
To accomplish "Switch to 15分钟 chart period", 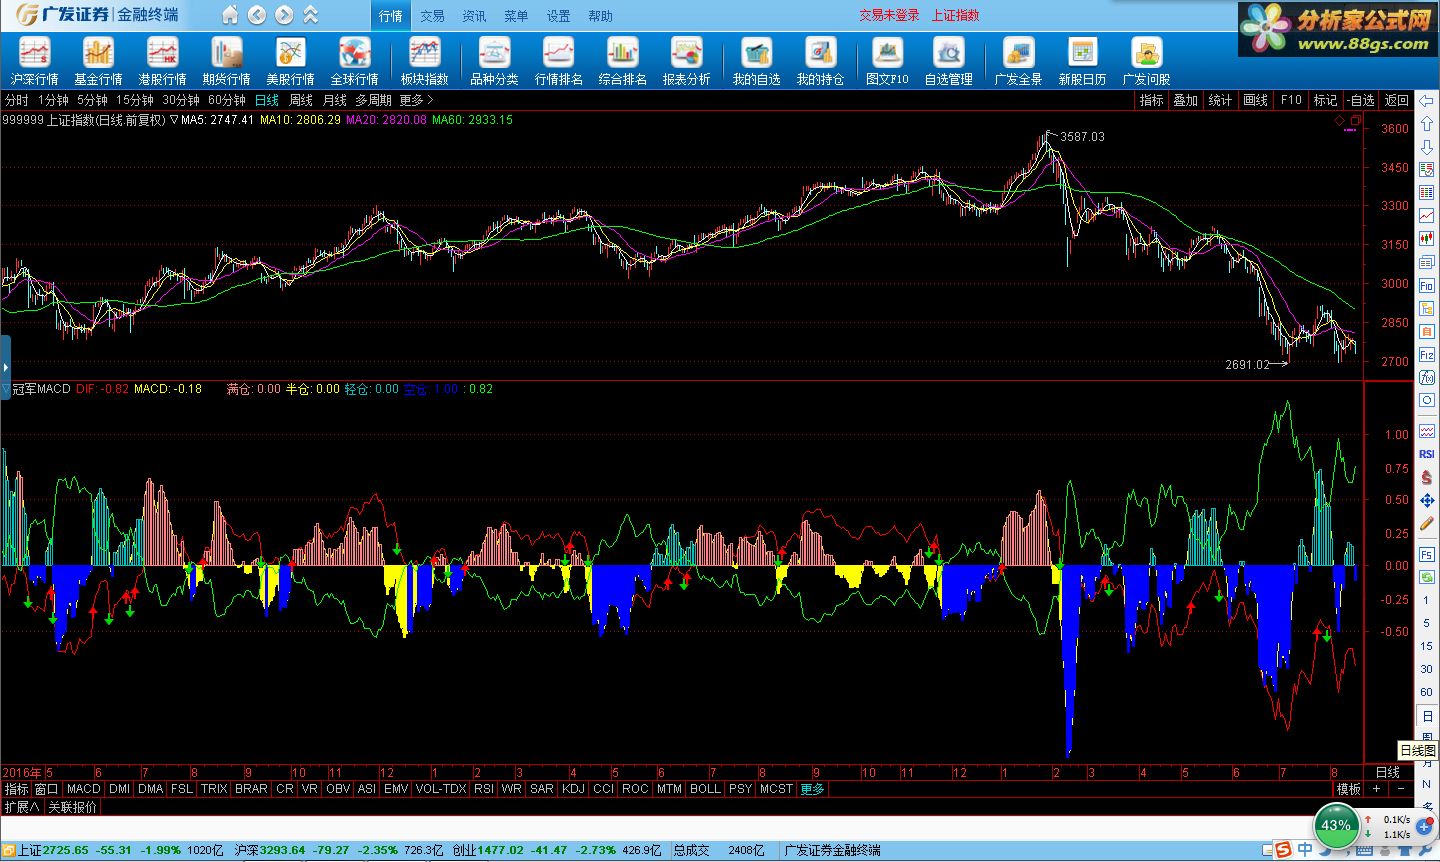I will (135, 100).
